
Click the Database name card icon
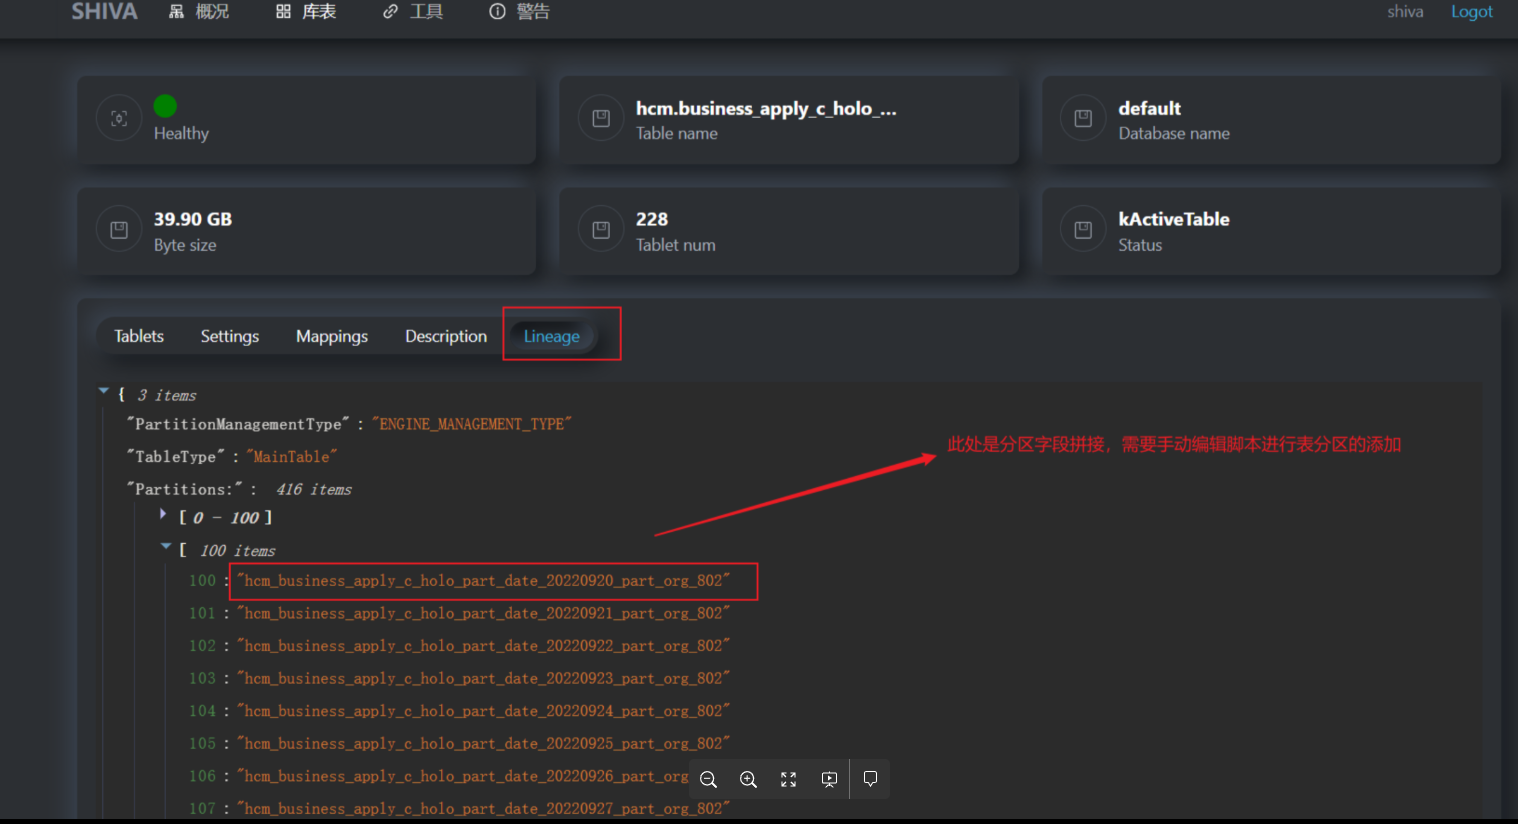[1083, 118]
